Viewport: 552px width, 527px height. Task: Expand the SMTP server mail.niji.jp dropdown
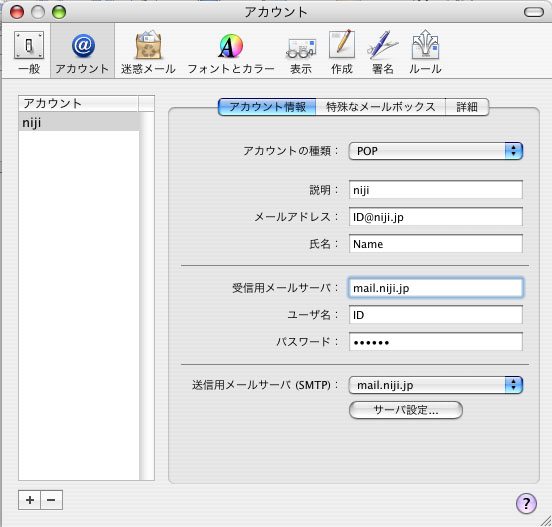tap(435, 385)
